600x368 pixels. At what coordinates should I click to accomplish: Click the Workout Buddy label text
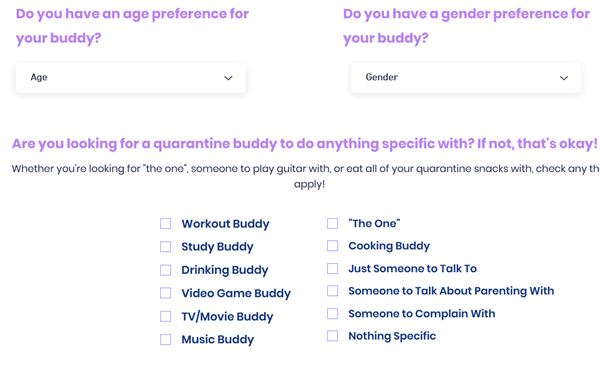(225, 224)
